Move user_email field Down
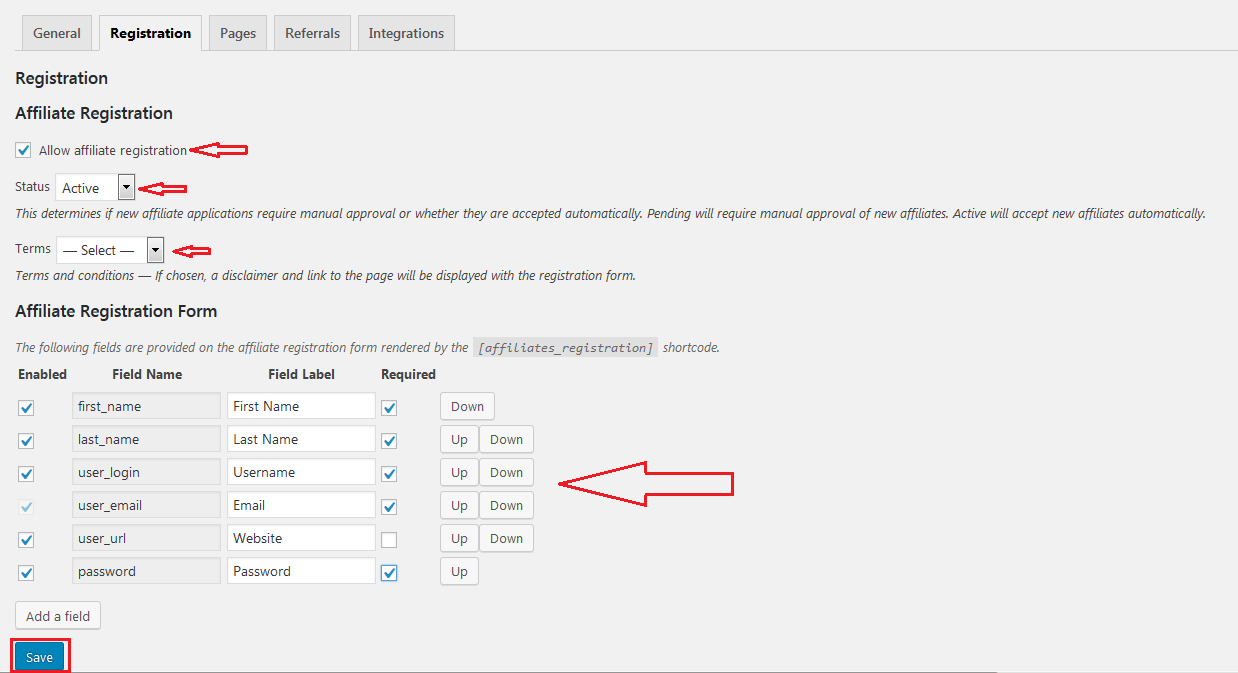 (x=506, y=505)
